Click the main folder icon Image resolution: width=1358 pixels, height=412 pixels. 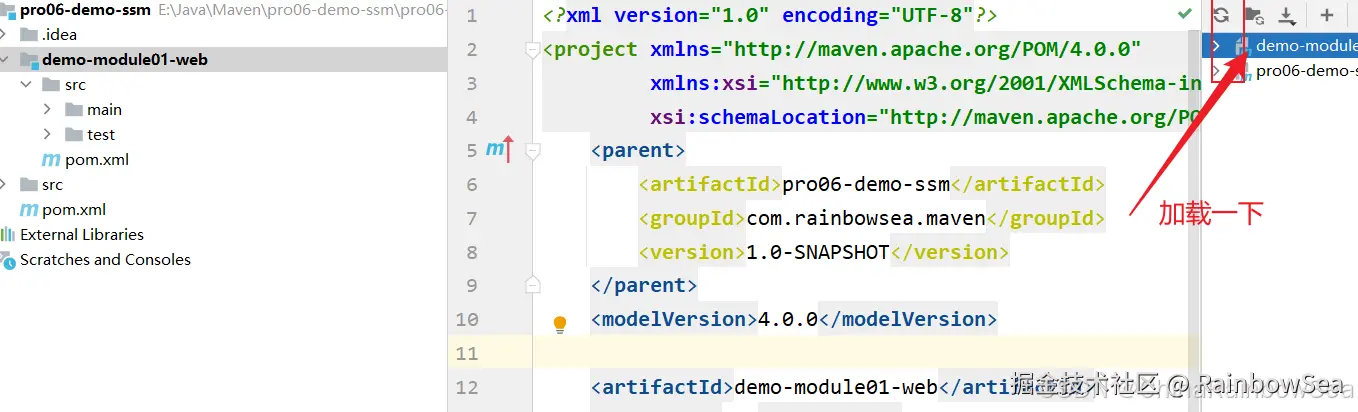[x=74, y=110]
